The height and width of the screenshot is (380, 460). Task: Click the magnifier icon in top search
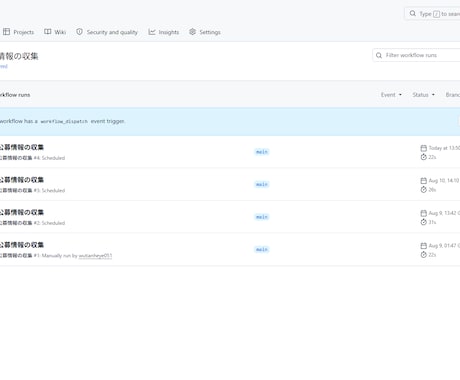pos(413,13)
